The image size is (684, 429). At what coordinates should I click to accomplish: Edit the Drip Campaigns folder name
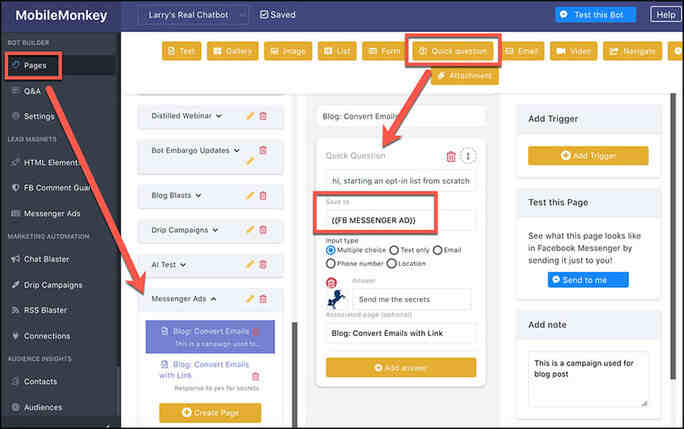250,230
